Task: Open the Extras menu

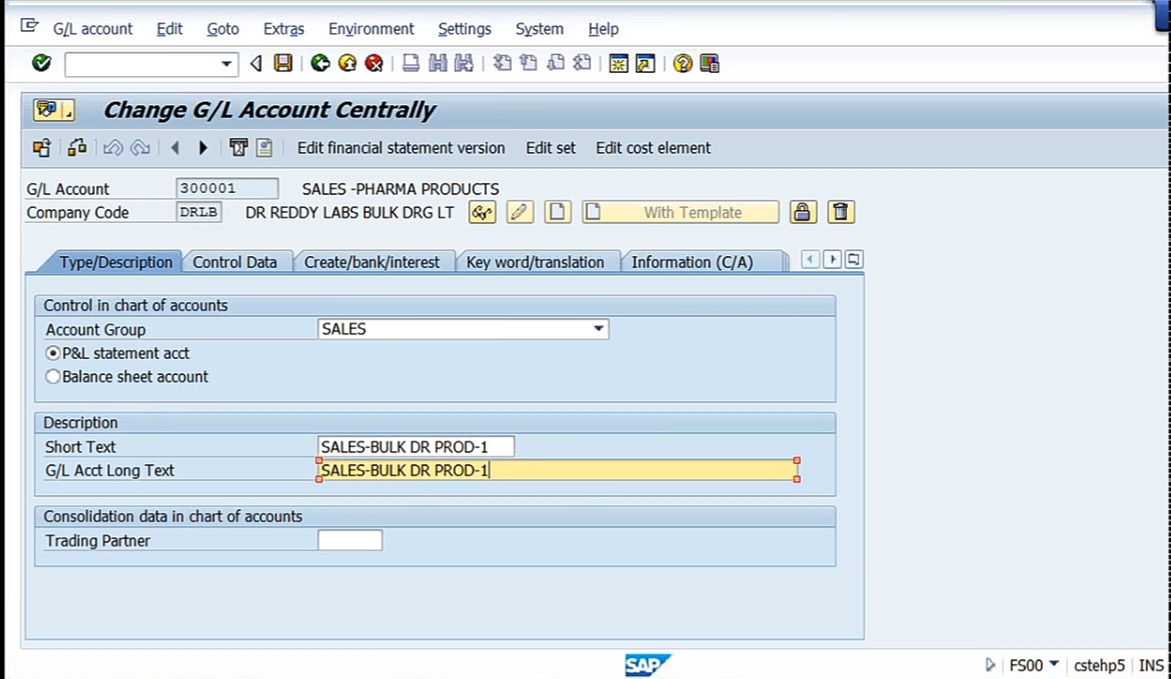Action: click(x=284, y=29)
